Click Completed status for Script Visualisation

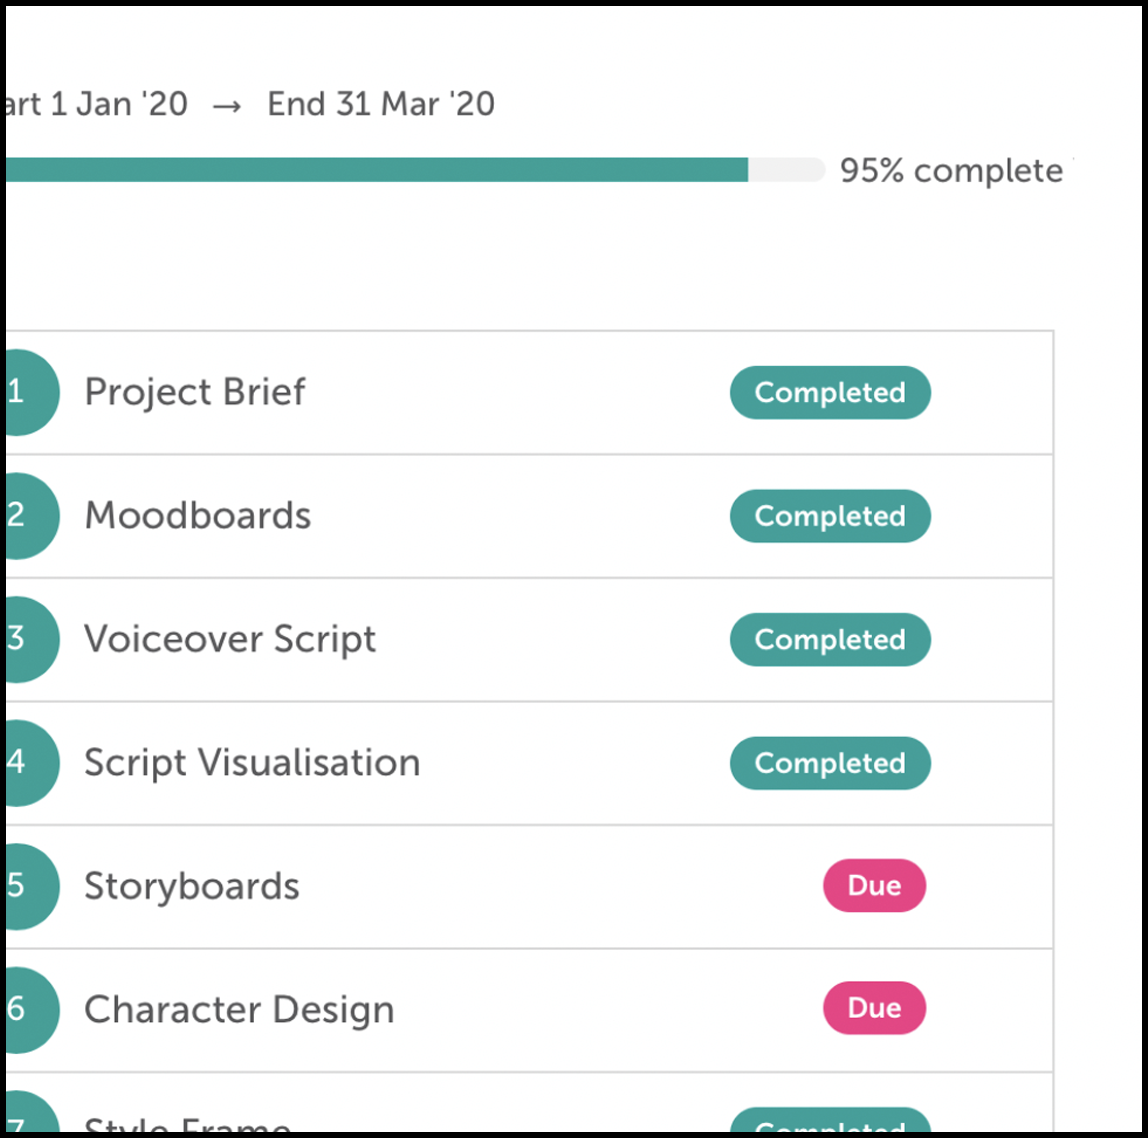(x=830, y=763)
